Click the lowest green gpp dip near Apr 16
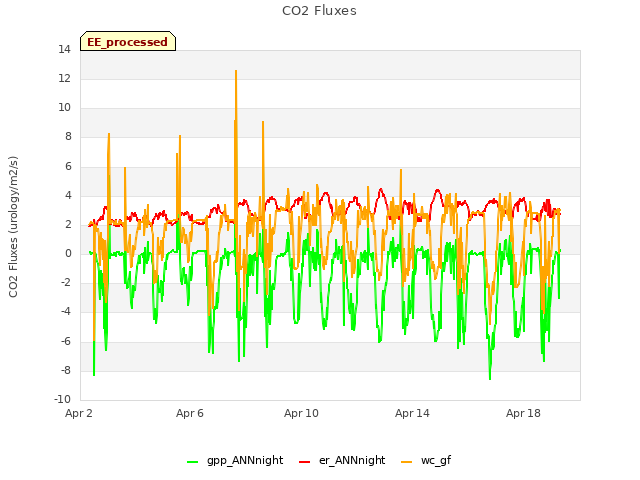The image size is (640, 480). point(490,378)
